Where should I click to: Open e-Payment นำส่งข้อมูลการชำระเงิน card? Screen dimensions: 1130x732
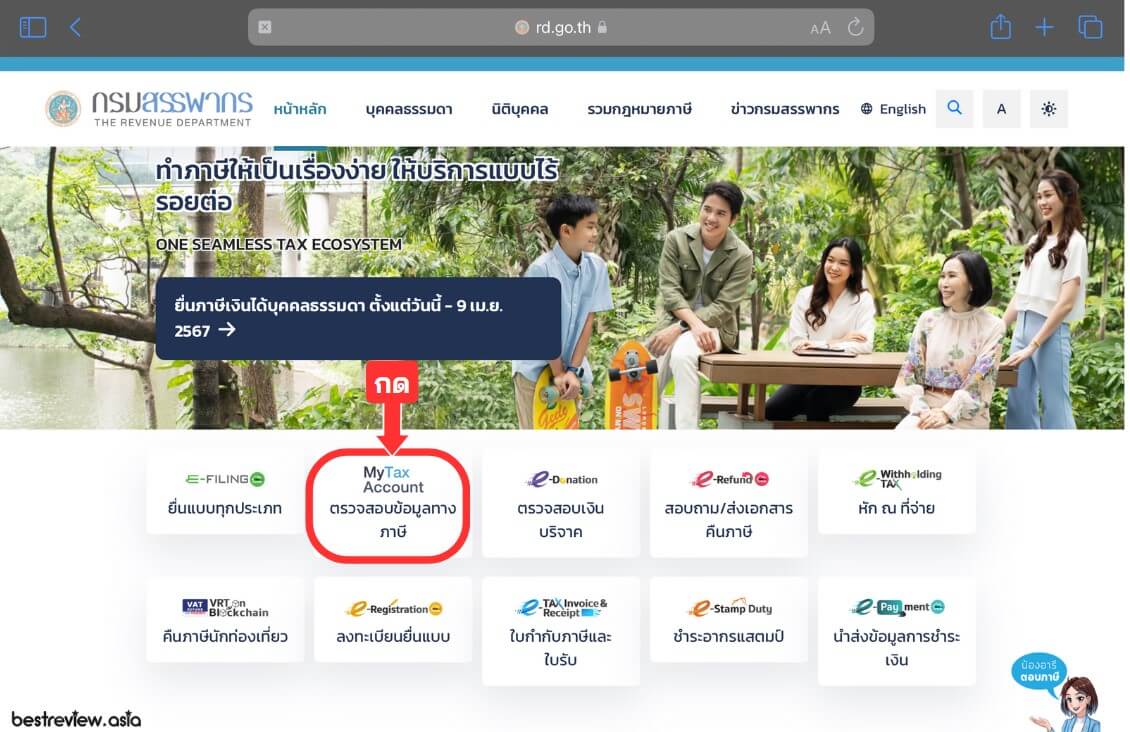tap(897, 631)
